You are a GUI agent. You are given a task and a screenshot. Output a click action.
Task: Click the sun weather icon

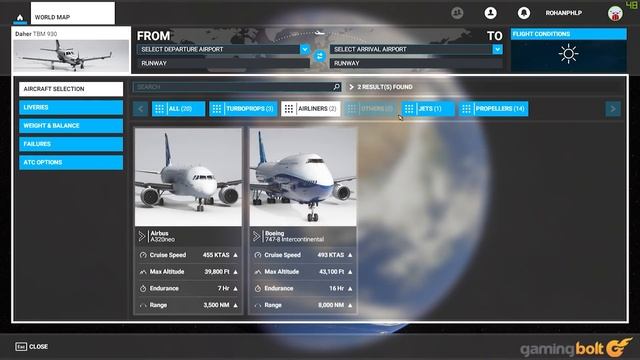click(x=568, y=54)
